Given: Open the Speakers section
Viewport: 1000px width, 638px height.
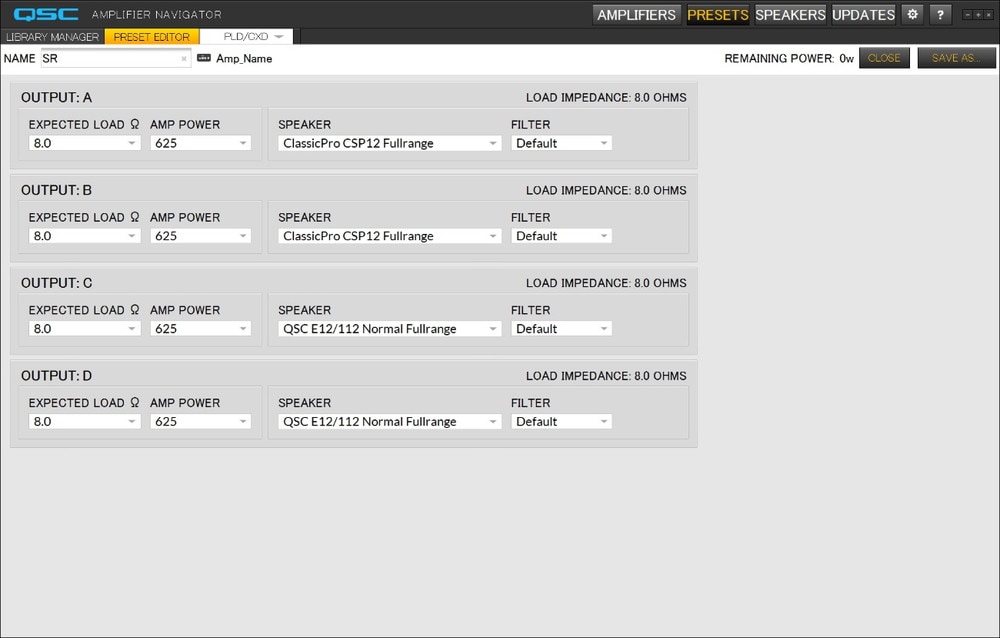Looking at the screenshot, I should 790,14.
